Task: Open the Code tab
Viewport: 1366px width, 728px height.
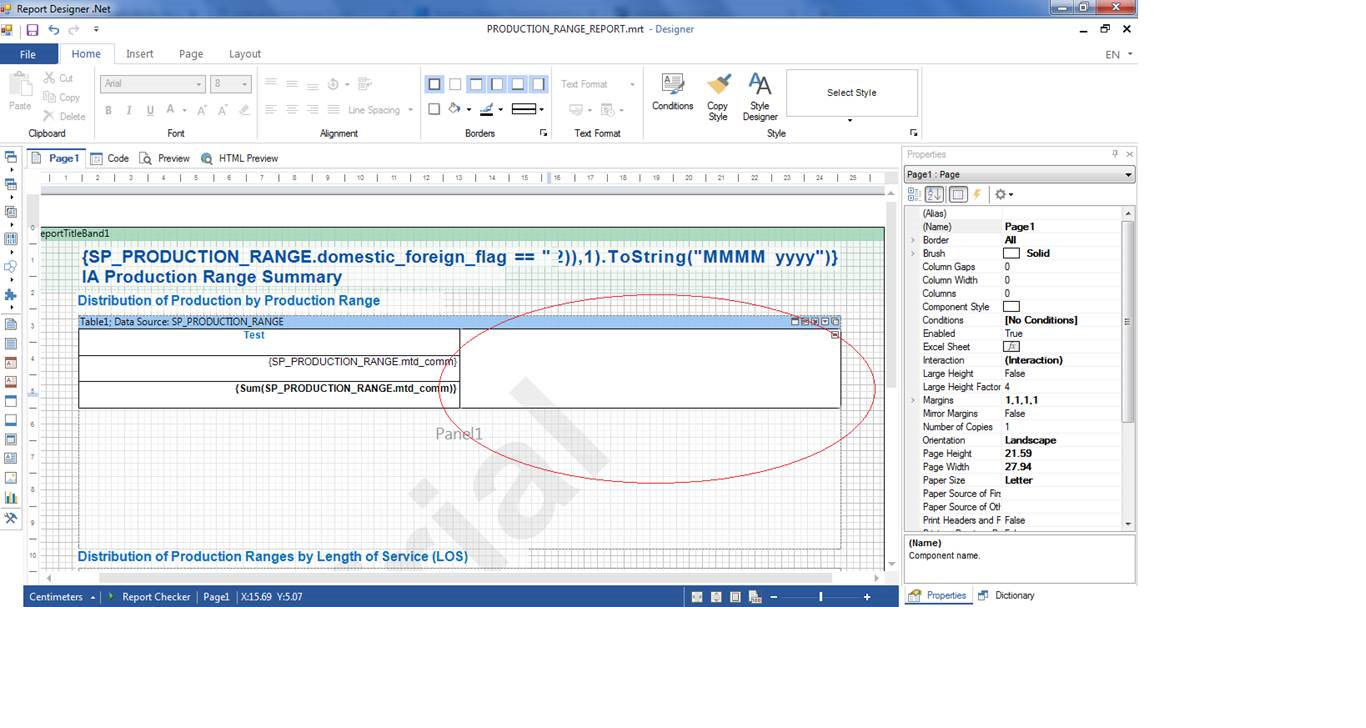Action: coord(110,158)
